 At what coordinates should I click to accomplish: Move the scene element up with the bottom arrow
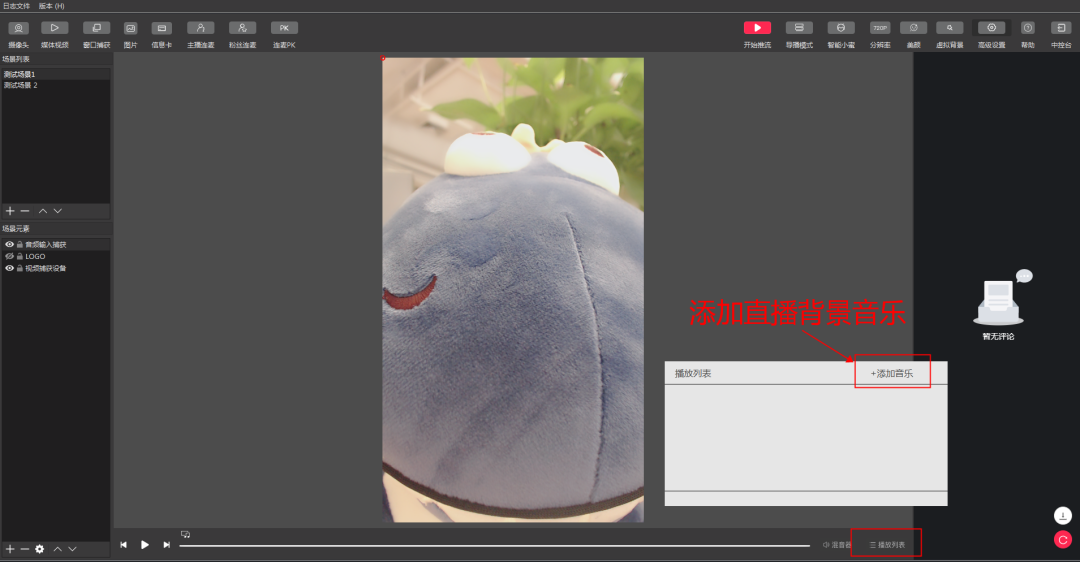pos(58,549)
